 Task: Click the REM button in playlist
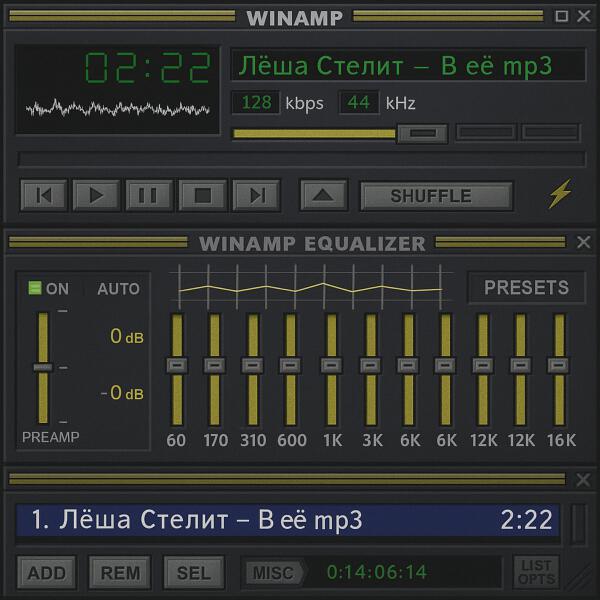point(120,573)
